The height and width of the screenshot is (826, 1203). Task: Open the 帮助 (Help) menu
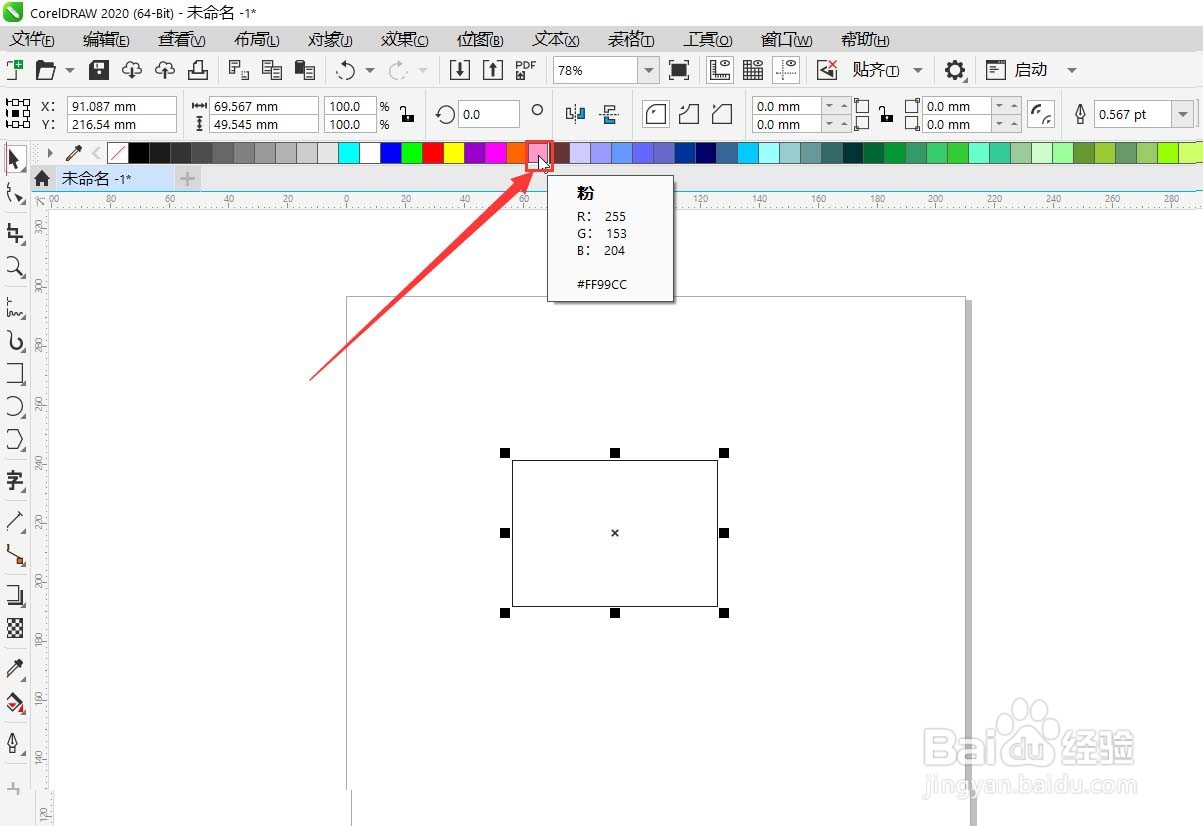tap(865, 40)
